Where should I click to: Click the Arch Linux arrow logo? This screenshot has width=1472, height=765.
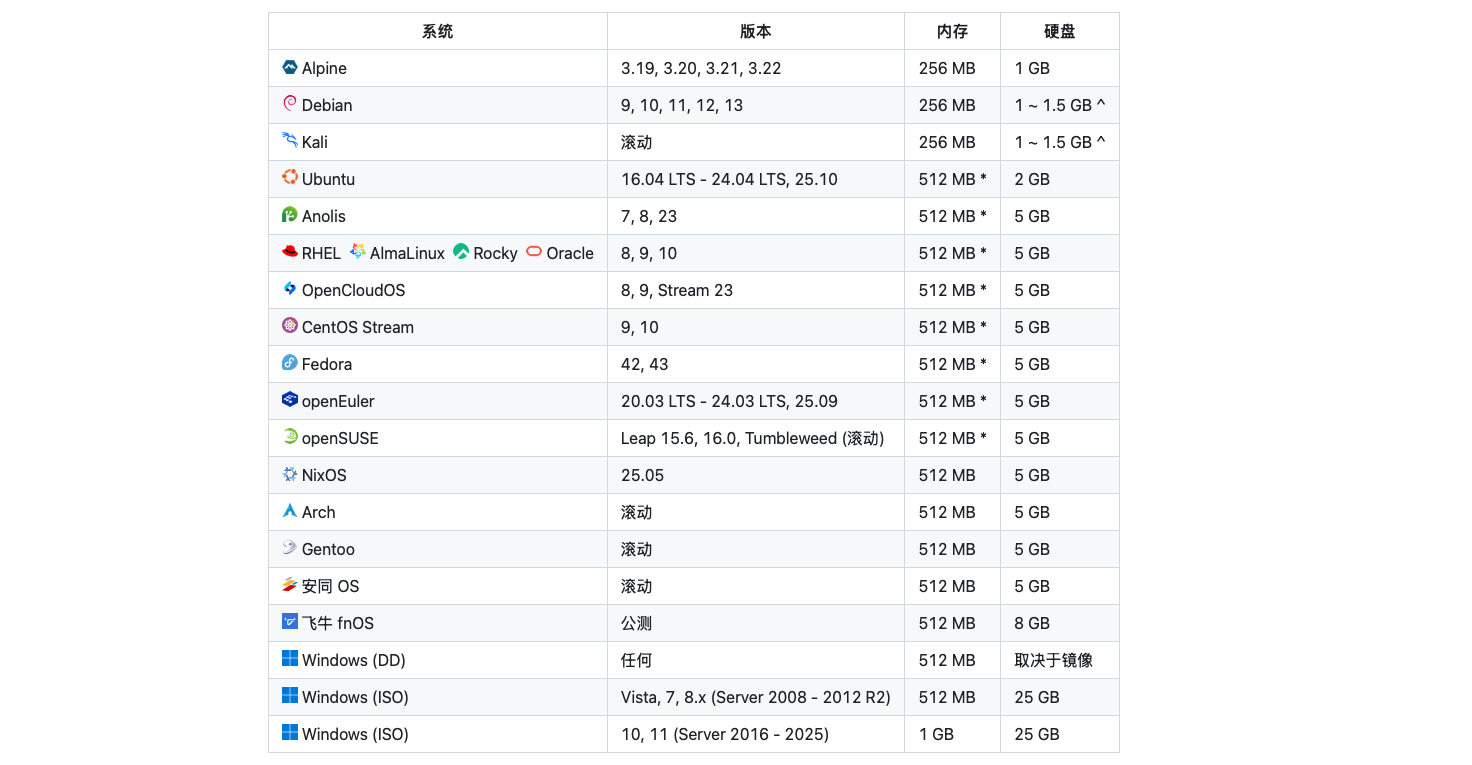288,511
